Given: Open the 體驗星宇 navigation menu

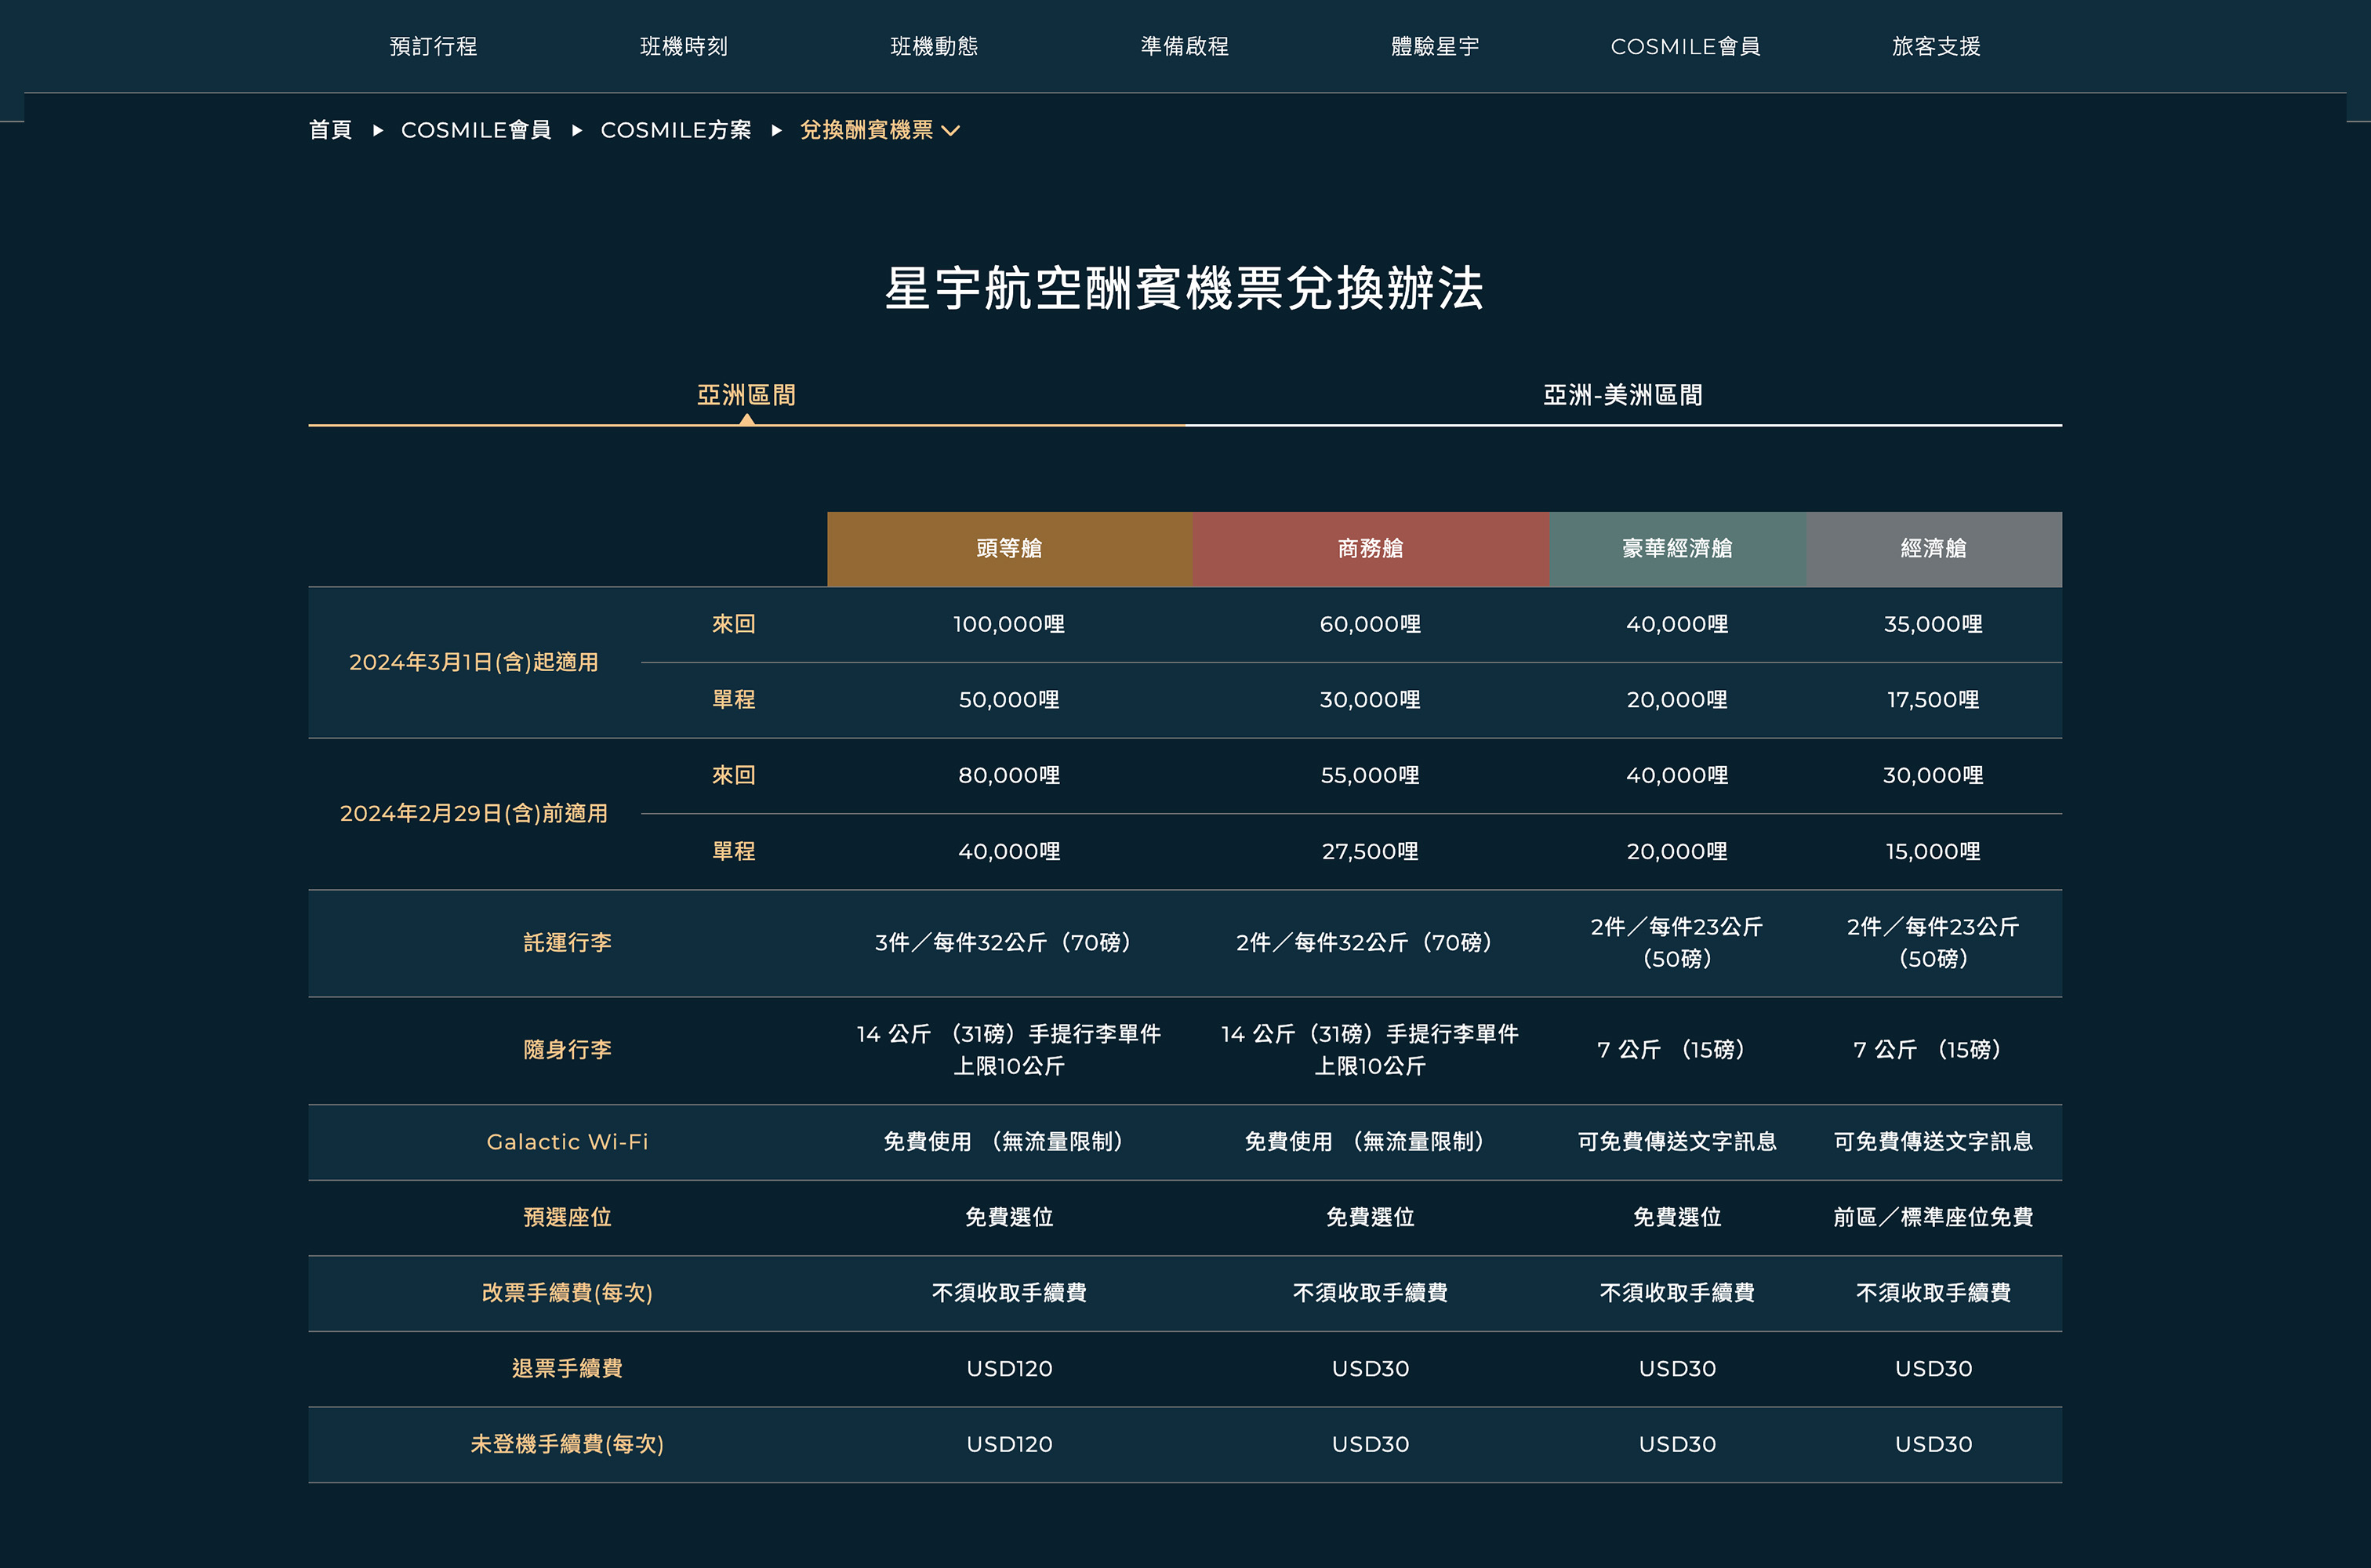Looking at the screenshot, I should click(x=1435, y=46).
